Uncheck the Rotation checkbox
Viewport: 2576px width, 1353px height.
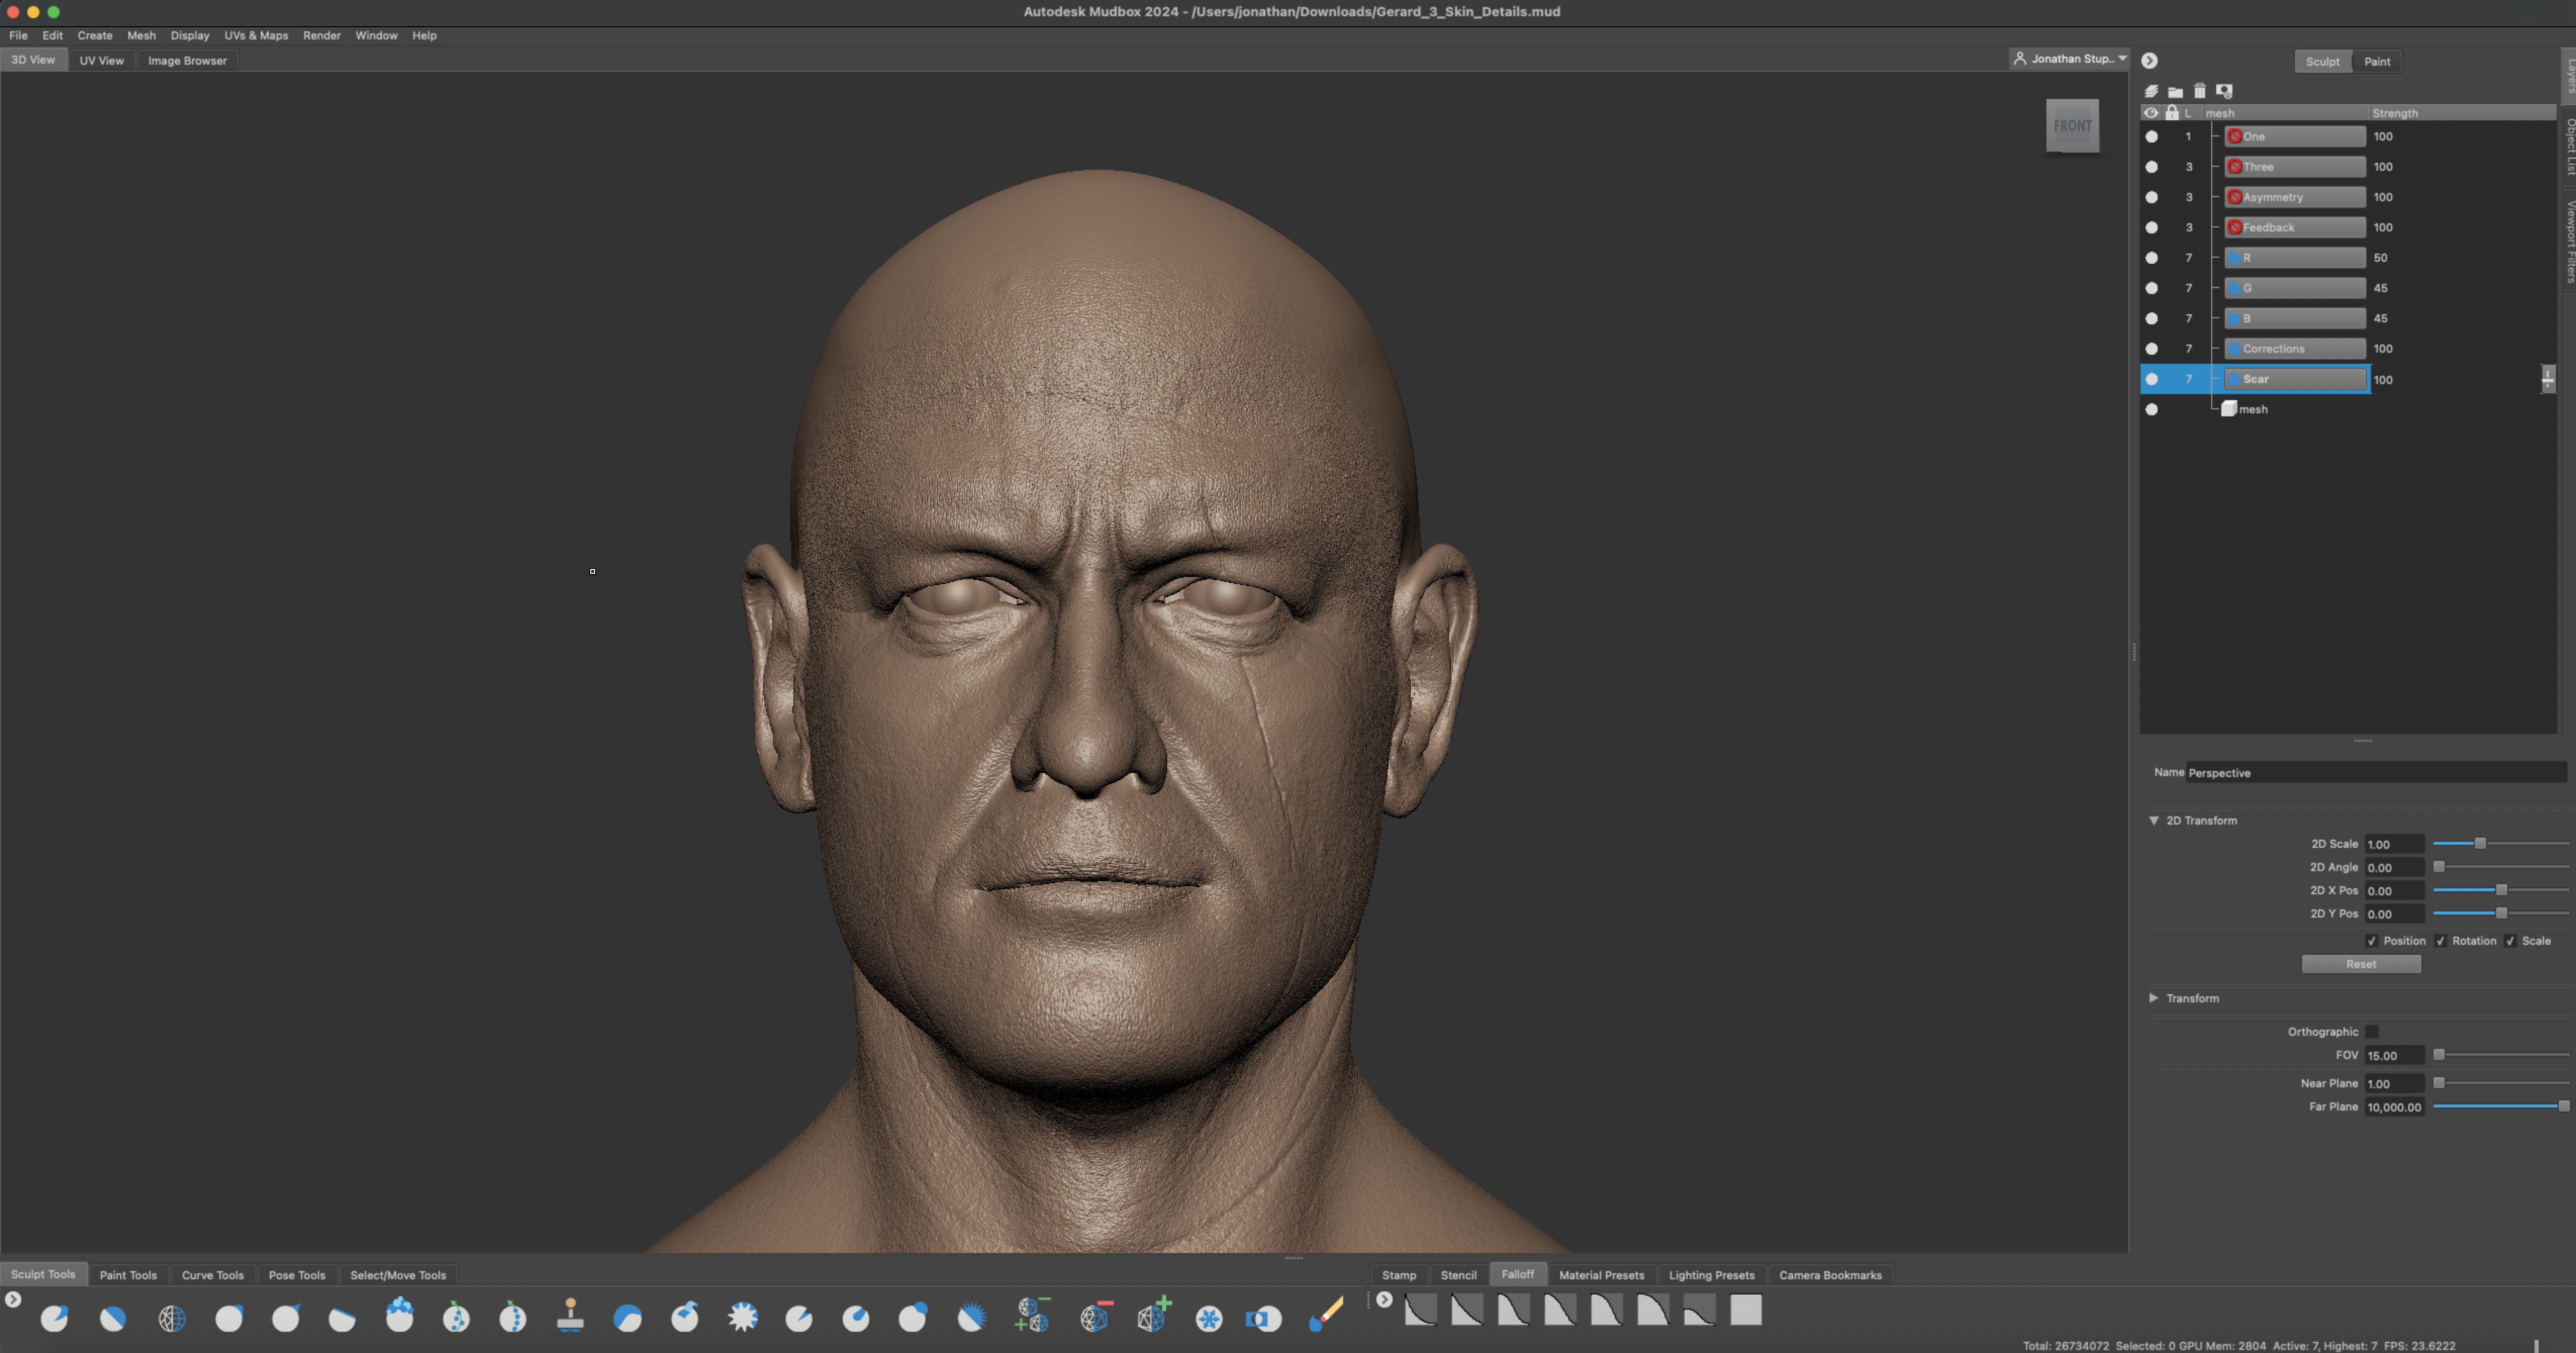pyautogui.click(x=2440, y=941)
